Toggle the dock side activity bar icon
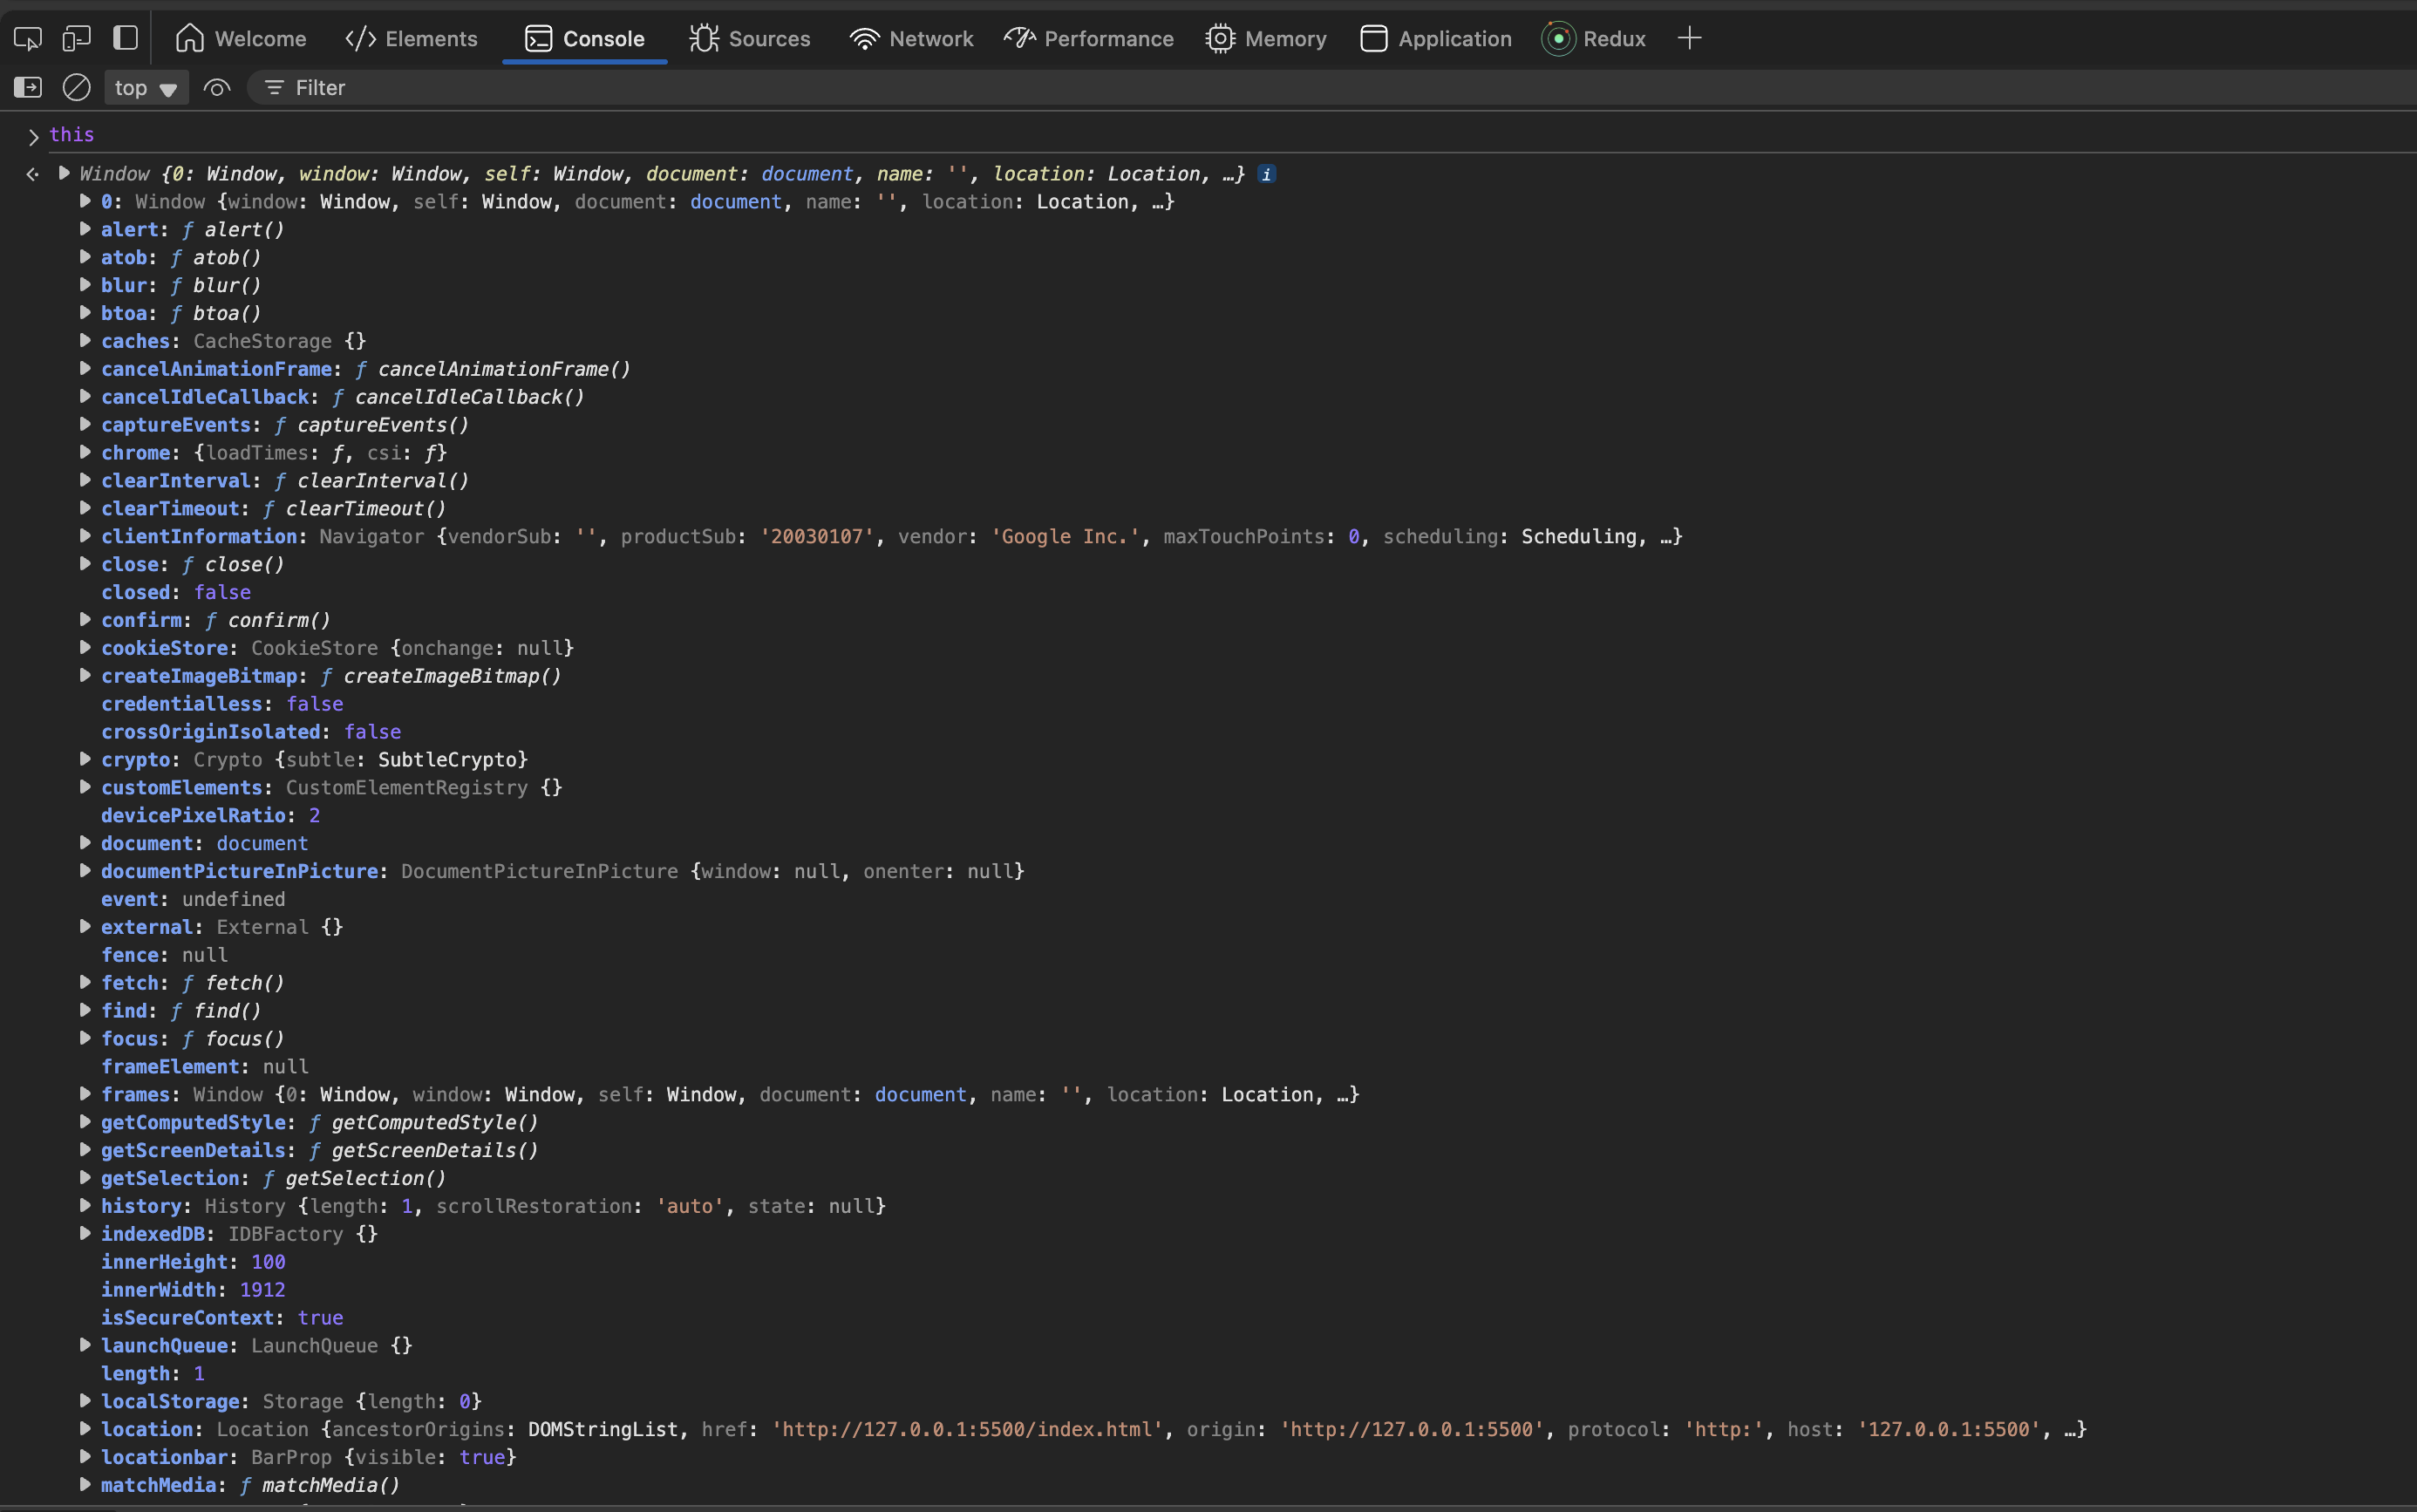Viewport: 2417px width, 1512px height. click(x=125, y=38)
